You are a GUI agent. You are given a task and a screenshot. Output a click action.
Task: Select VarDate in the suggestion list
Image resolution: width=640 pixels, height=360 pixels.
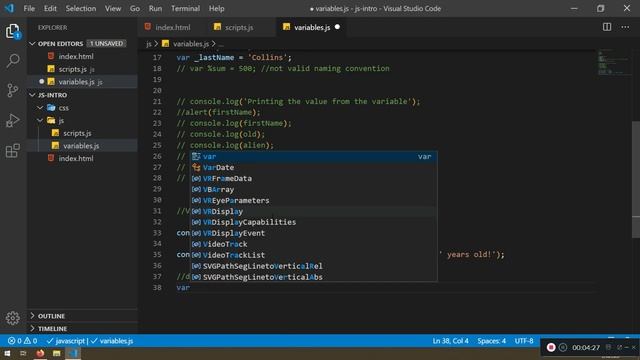tap(314, 167)
